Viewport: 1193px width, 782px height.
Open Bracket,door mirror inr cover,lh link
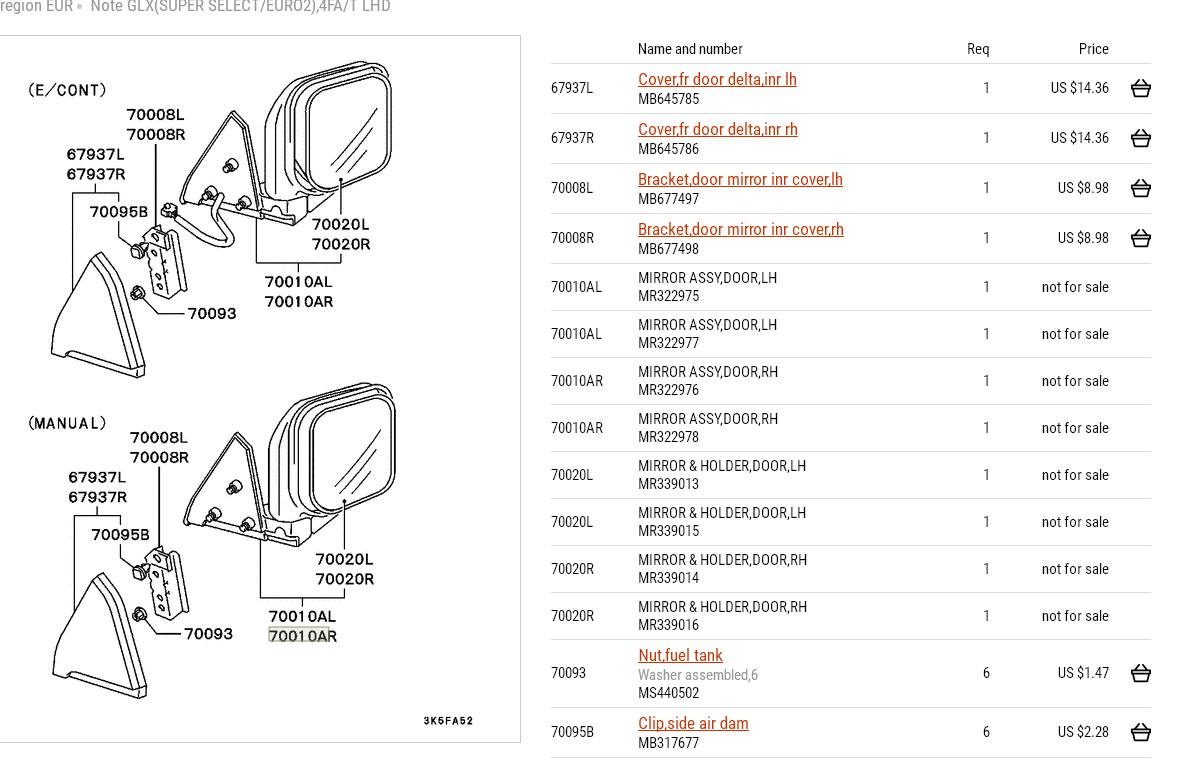click(x=740, y=179)
